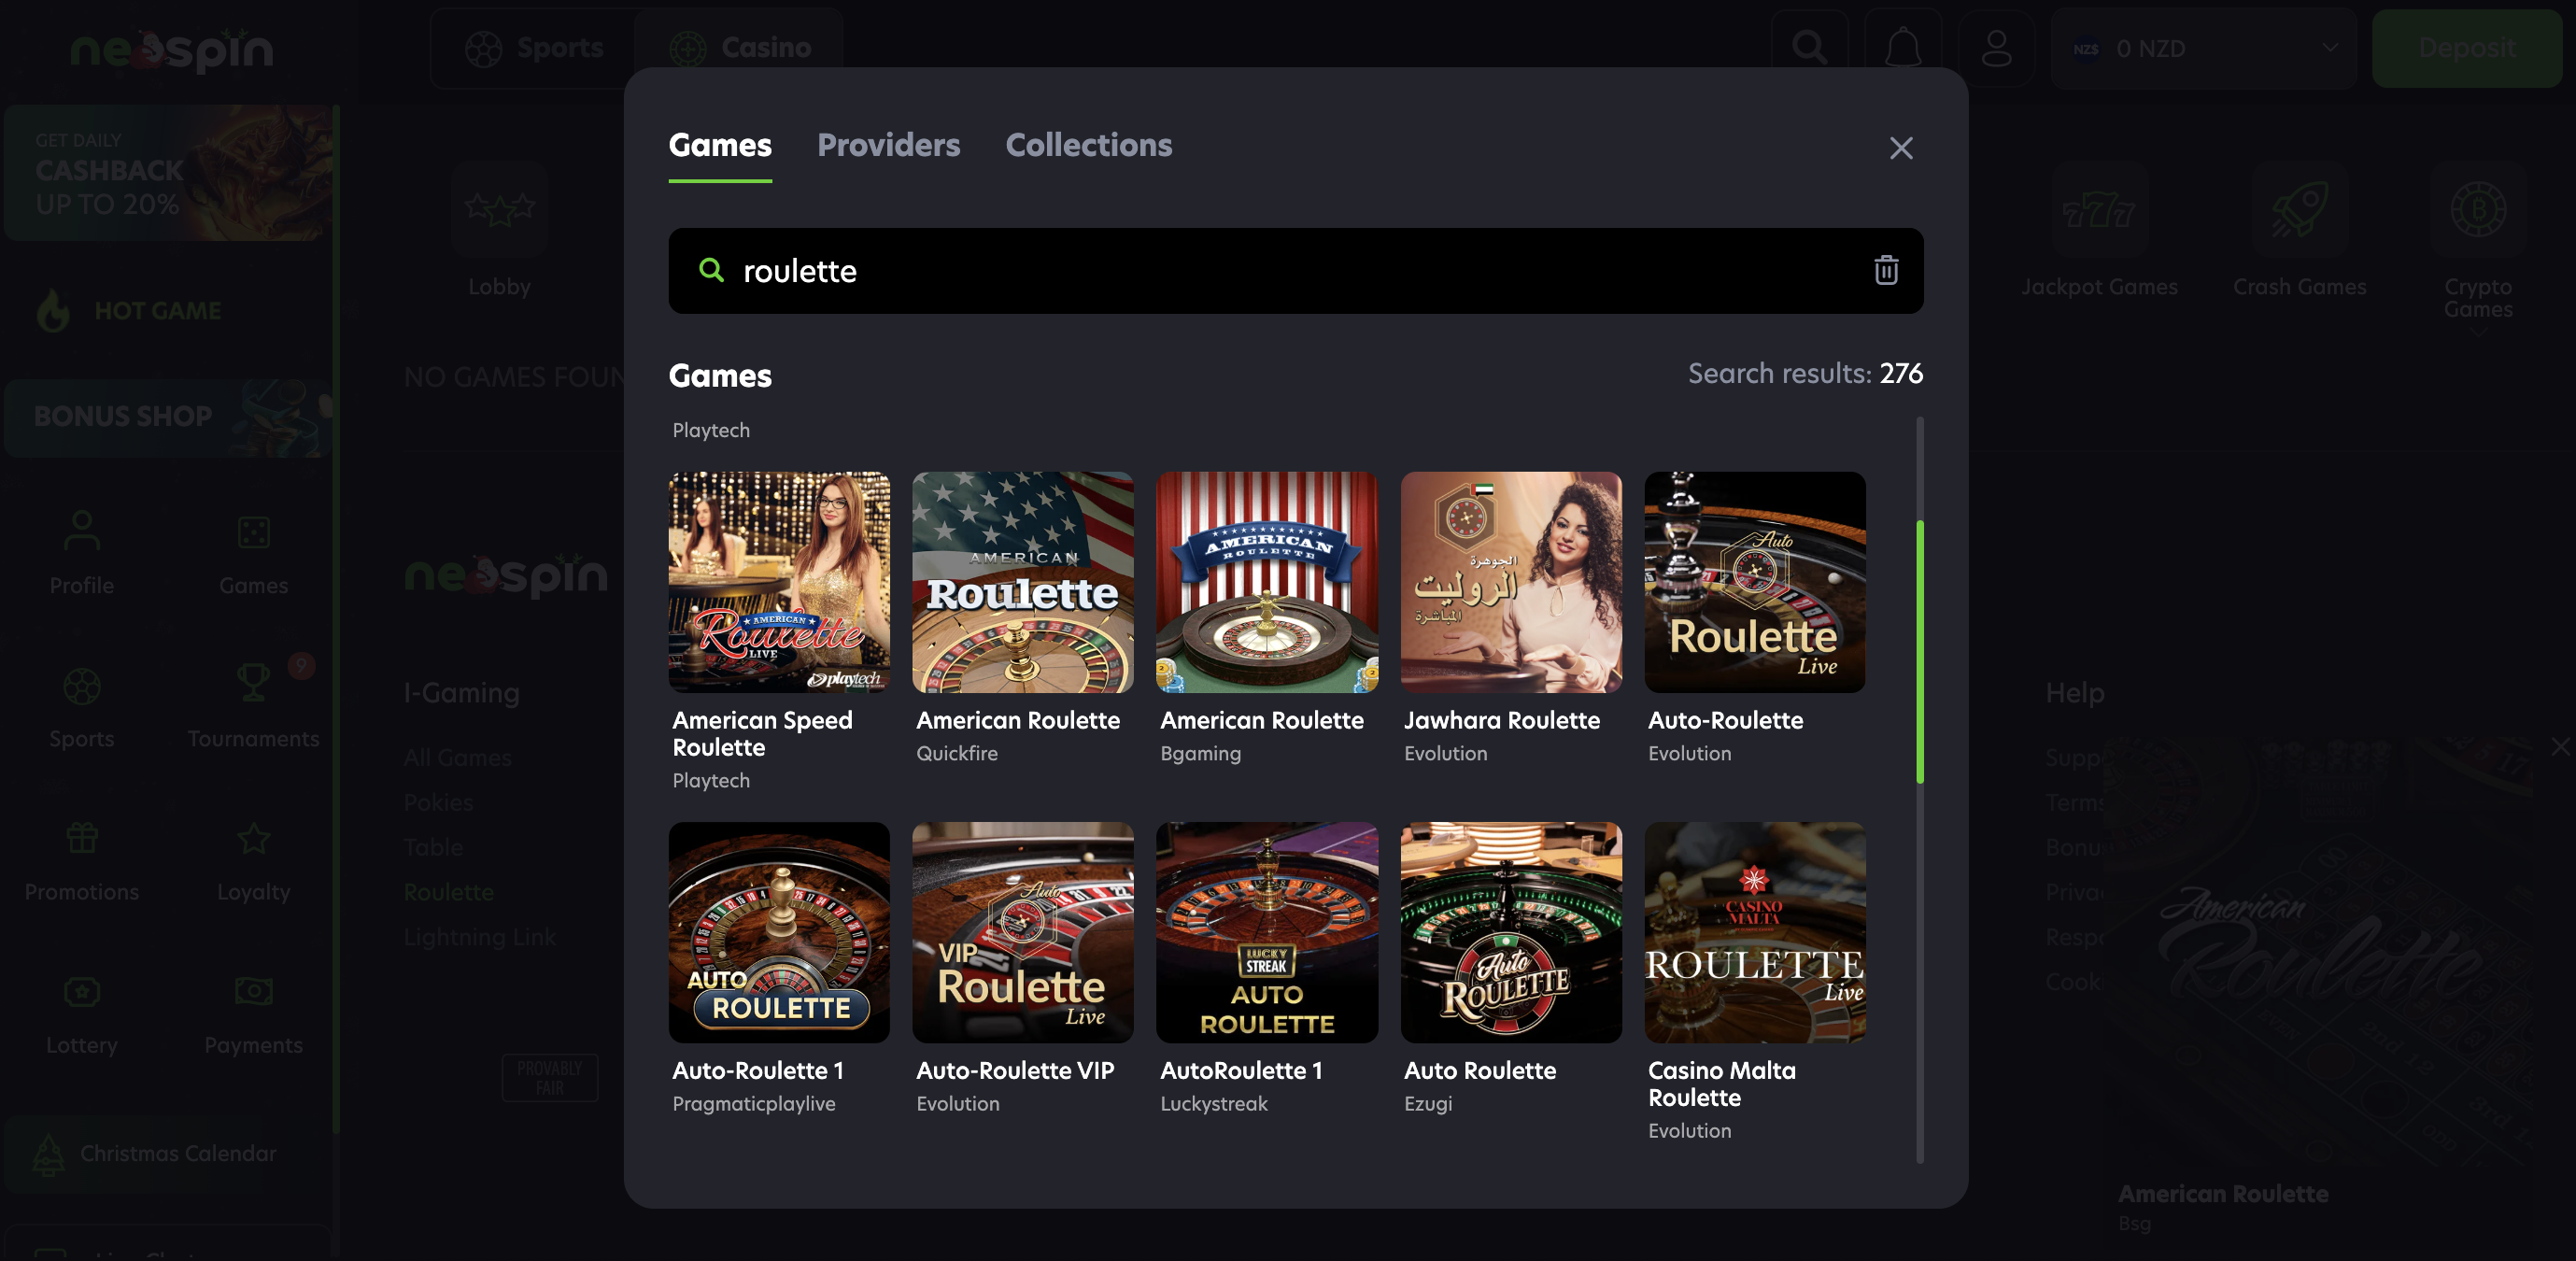Open the user account icon
The image size is (2576, 1261).
(x=1996, y=47)
